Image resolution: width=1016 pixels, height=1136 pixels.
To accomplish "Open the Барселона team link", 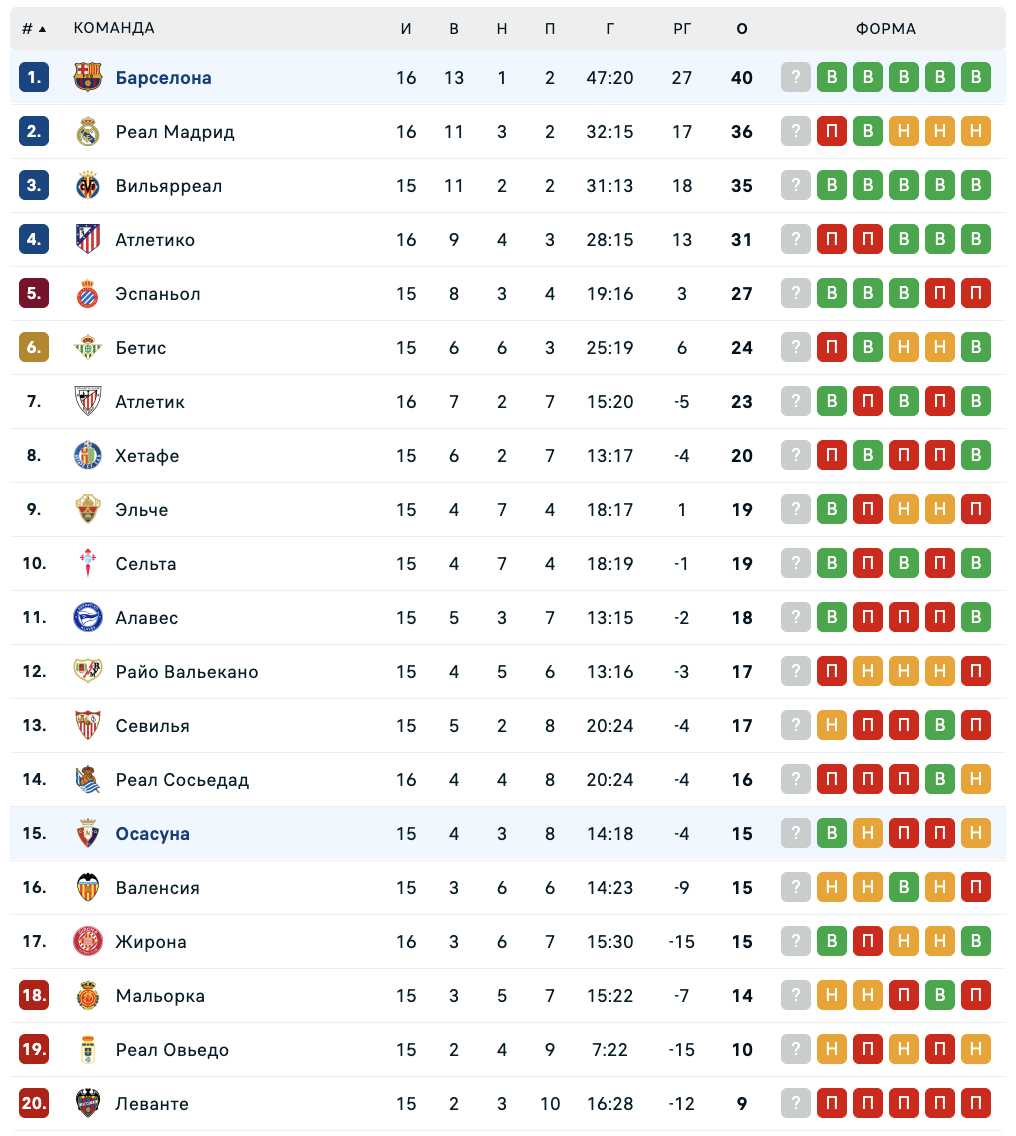I will [163, 78].
